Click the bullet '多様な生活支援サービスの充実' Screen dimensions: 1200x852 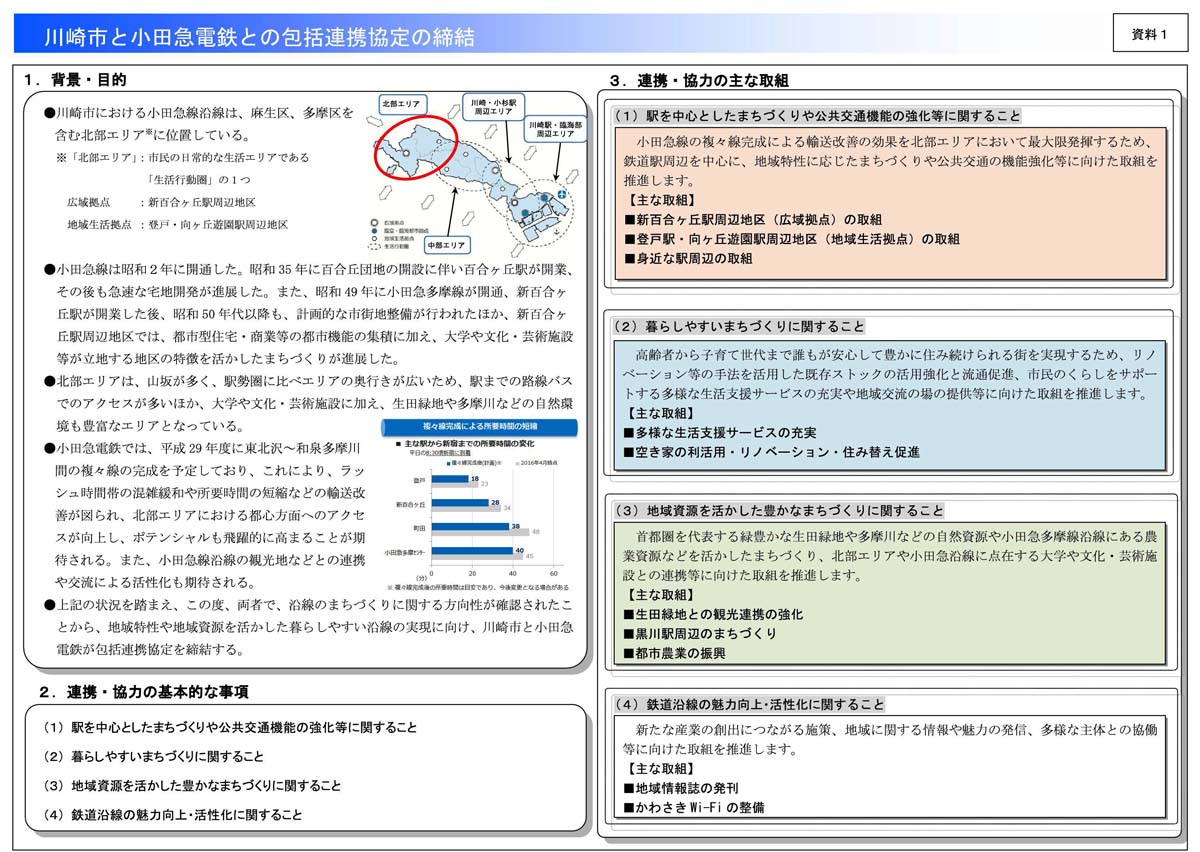pos(720,433)
